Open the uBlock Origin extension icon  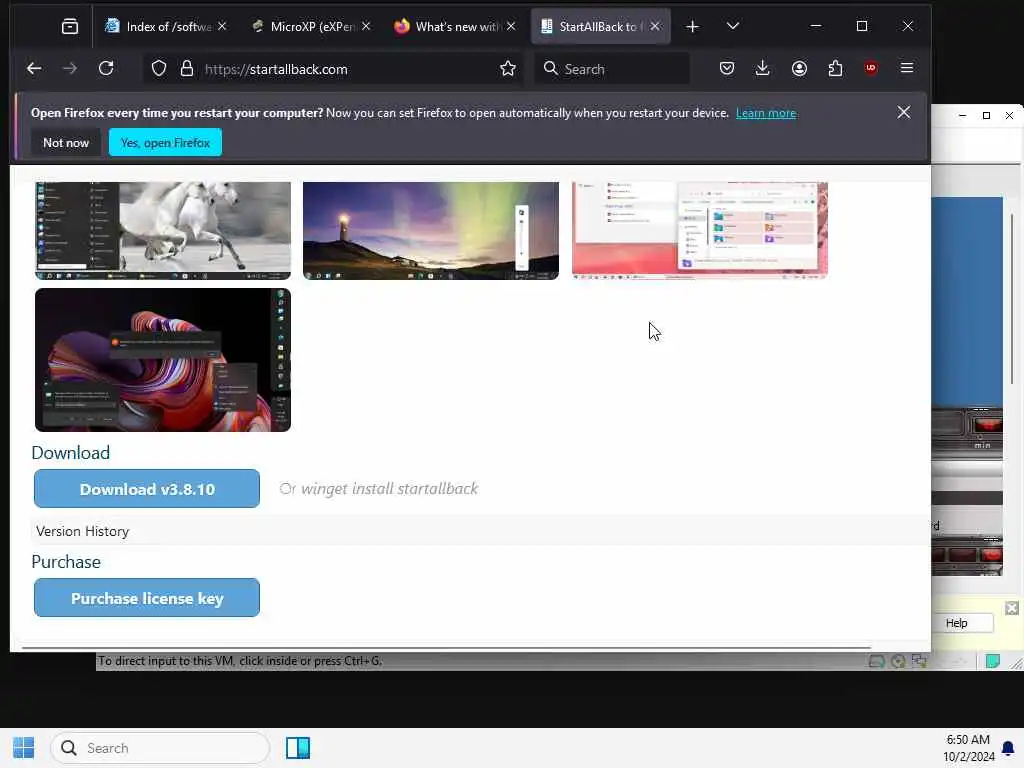point(871,68)
